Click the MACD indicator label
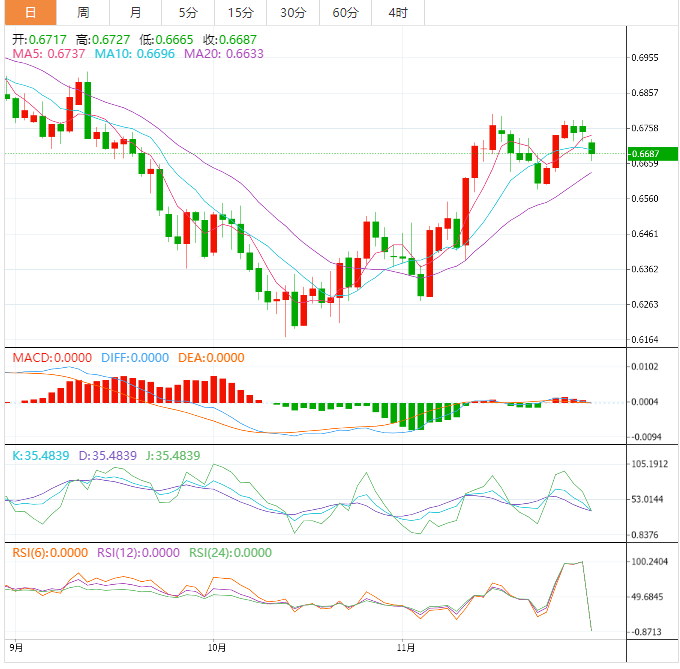The height and width of the screenshot is (669, 680). pyautogui.click(x=51, y=358)
